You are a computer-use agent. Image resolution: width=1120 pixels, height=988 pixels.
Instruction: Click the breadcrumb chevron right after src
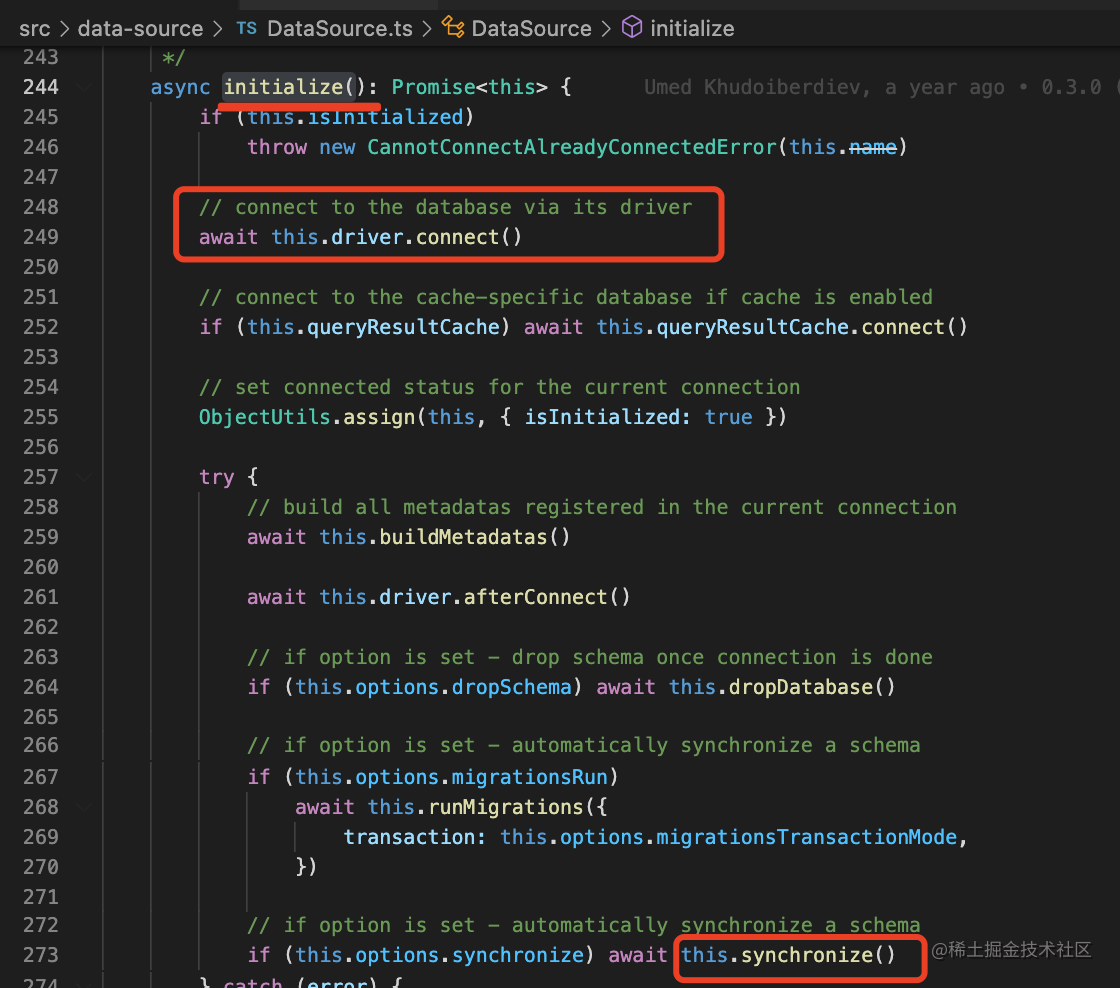click(64, 28)
